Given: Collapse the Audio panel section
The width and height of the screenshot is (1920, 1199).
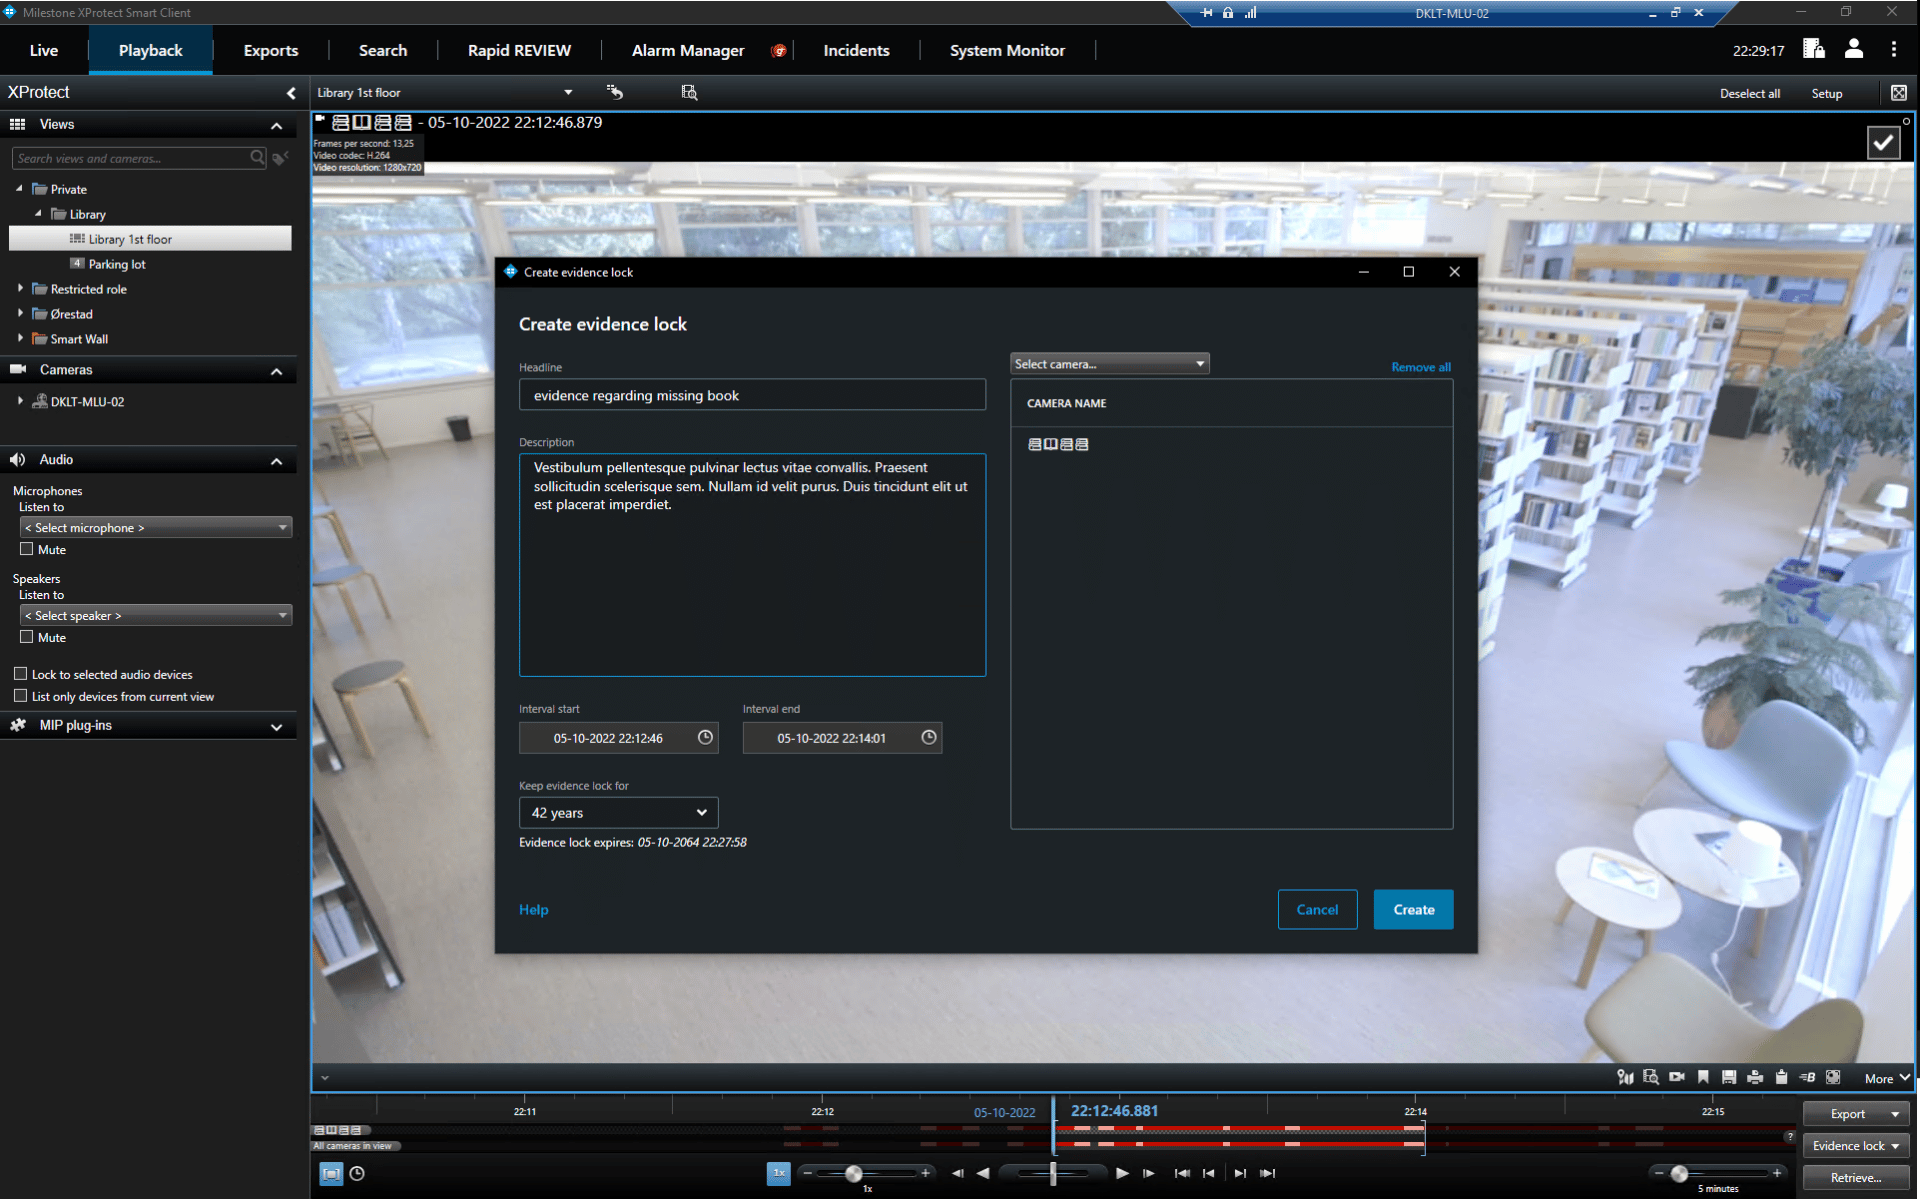Looking at the screenshot, I should 277,460.
